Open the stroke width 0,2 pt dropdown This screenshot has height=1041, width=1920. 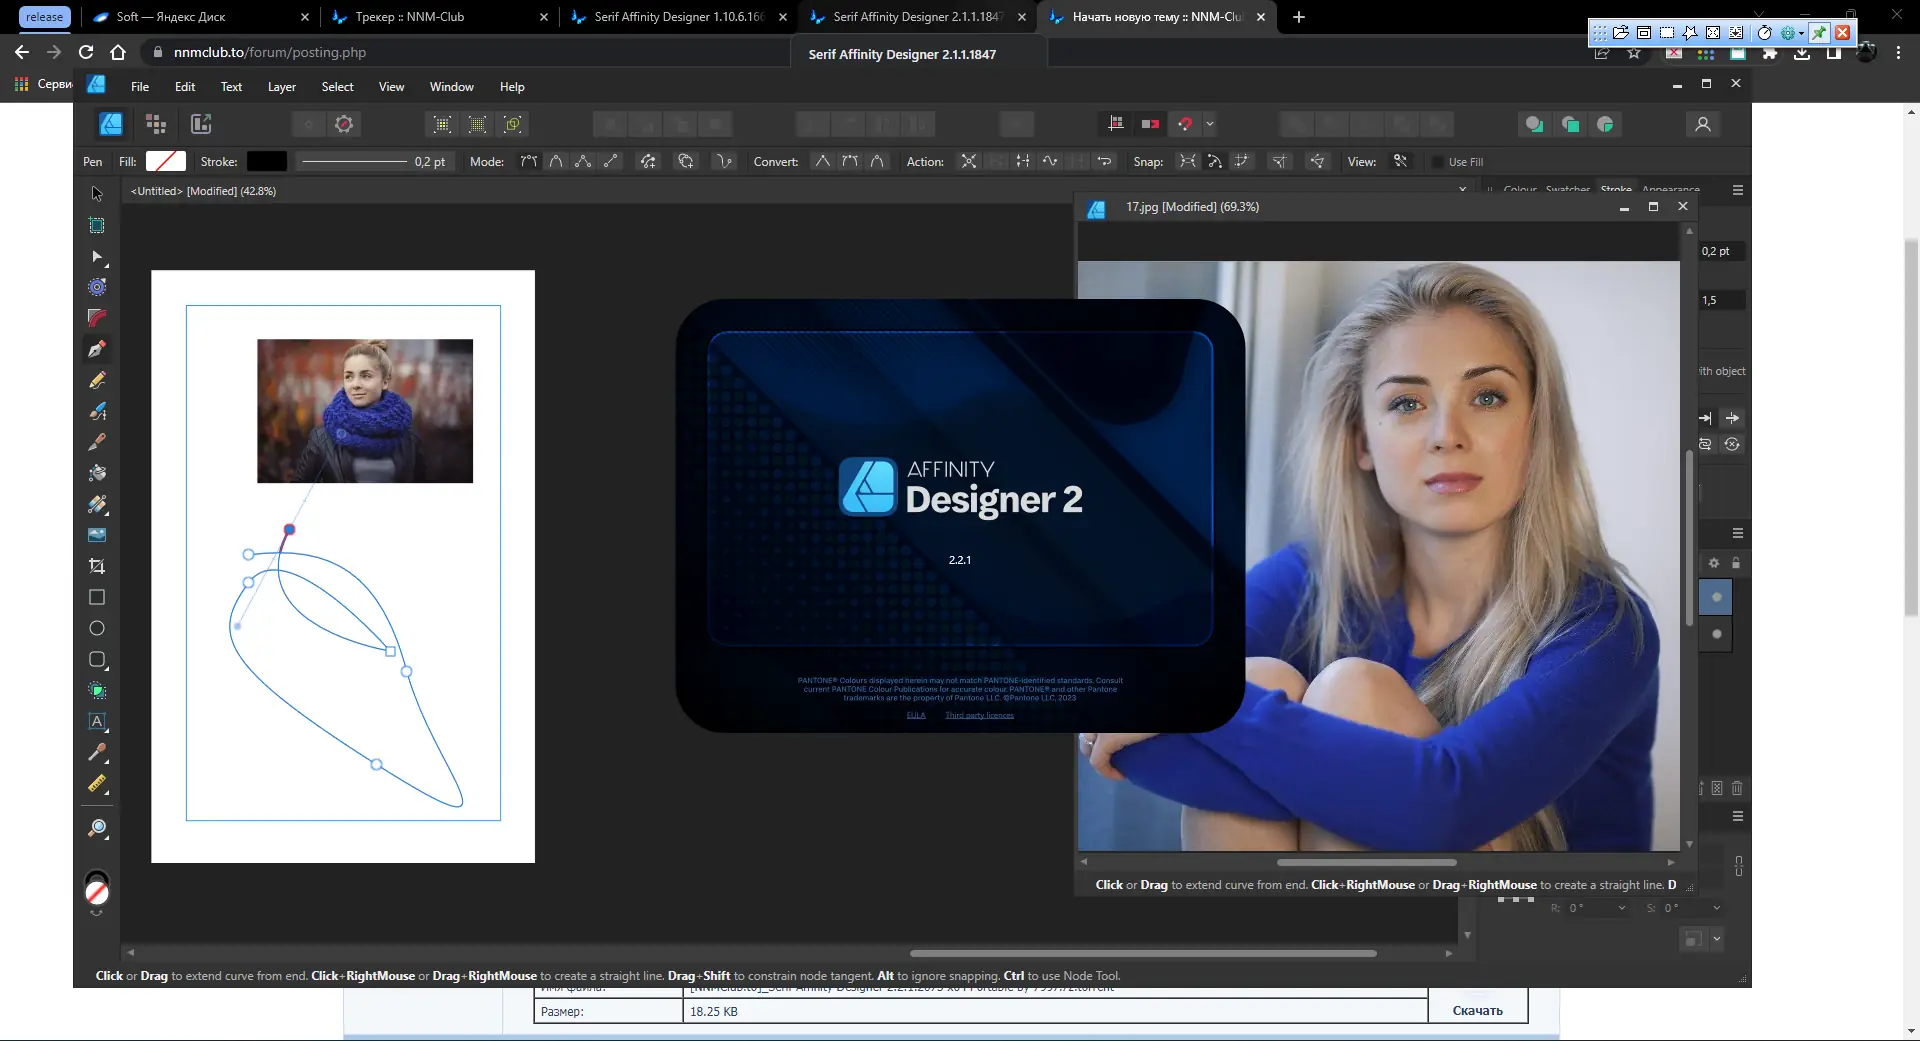click(429, 162)
